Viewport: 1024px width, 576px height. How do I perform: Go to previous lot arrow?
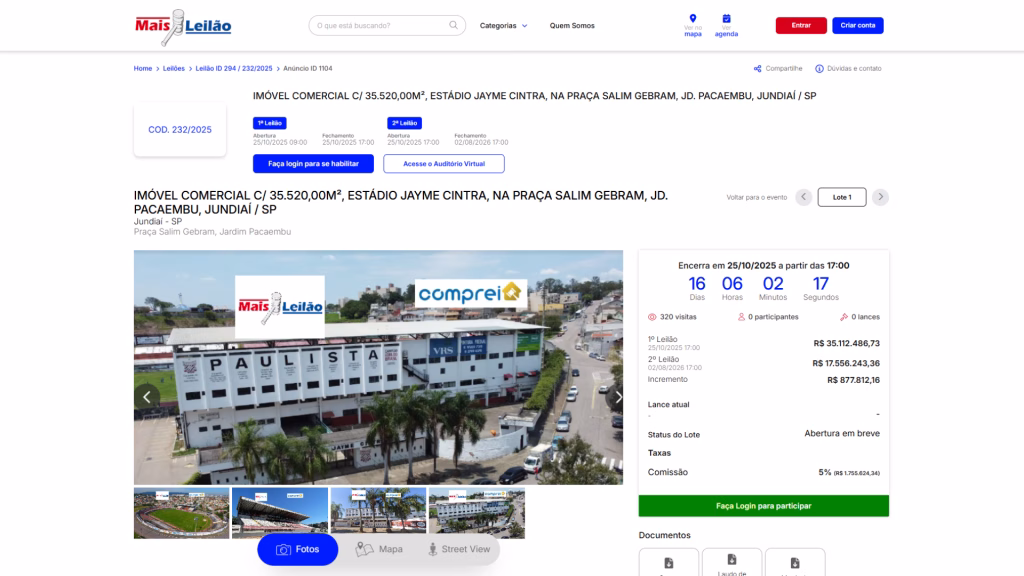pyautogui.click(x=803, y=197)
